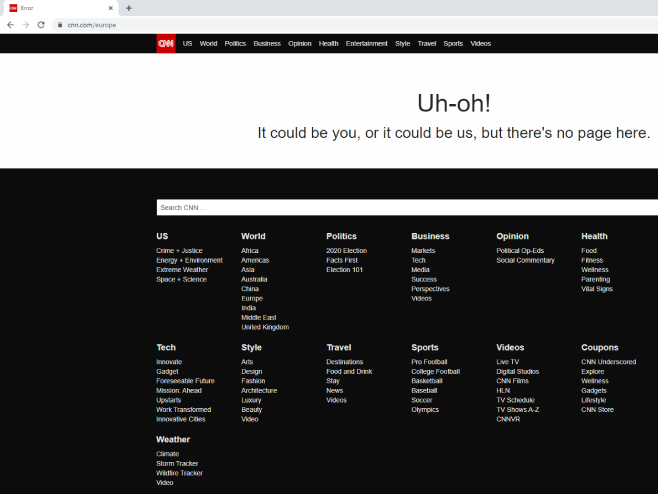Open Entertainment in the top navigation bar
This screenshot has height=494, width=658.
pyautogui.click(x=367, y=44)
